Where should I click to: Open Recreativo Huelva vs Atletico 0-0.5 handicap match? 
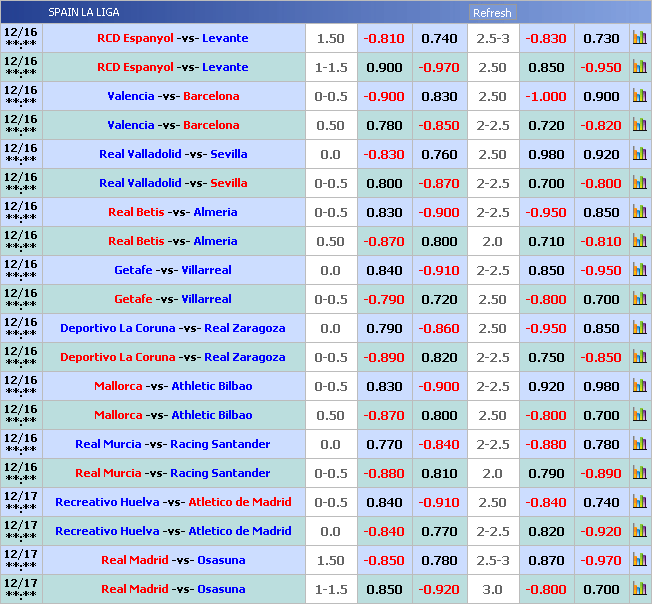[x=173, y=502]
